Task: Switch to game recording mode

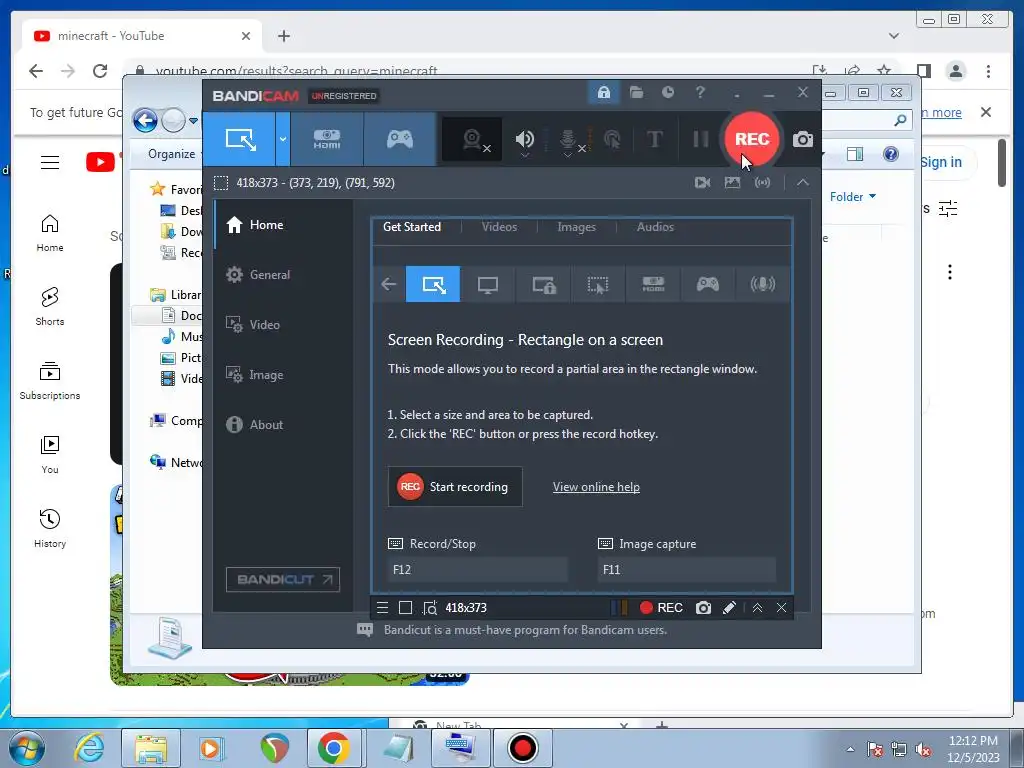Action: tap(400, 139)
